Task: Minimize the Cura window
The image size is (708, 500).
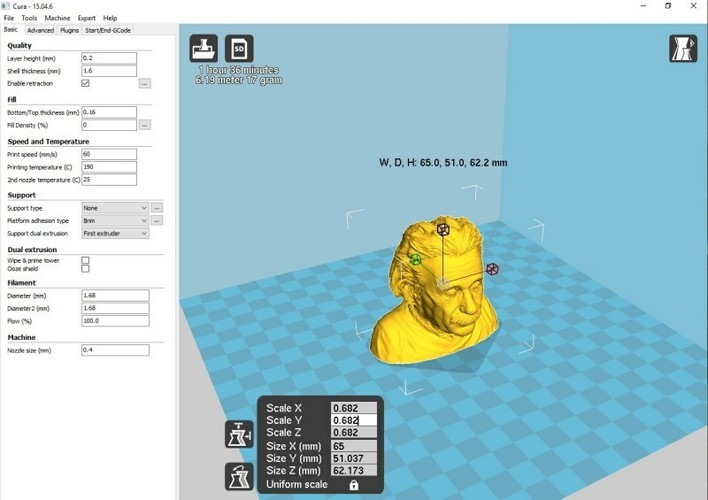Action: (643, 6)
